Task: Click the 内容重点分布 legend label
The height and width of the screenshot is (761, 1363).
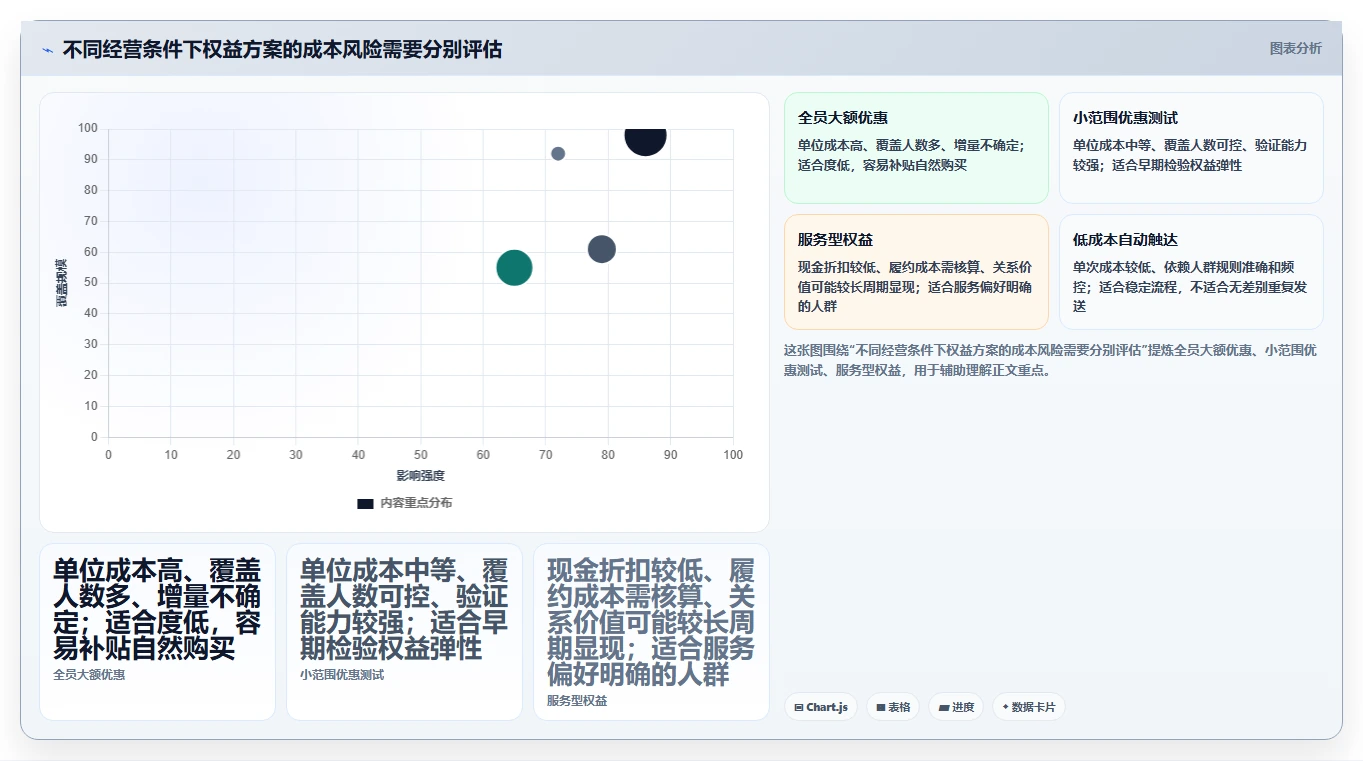Action: (416, 503)
